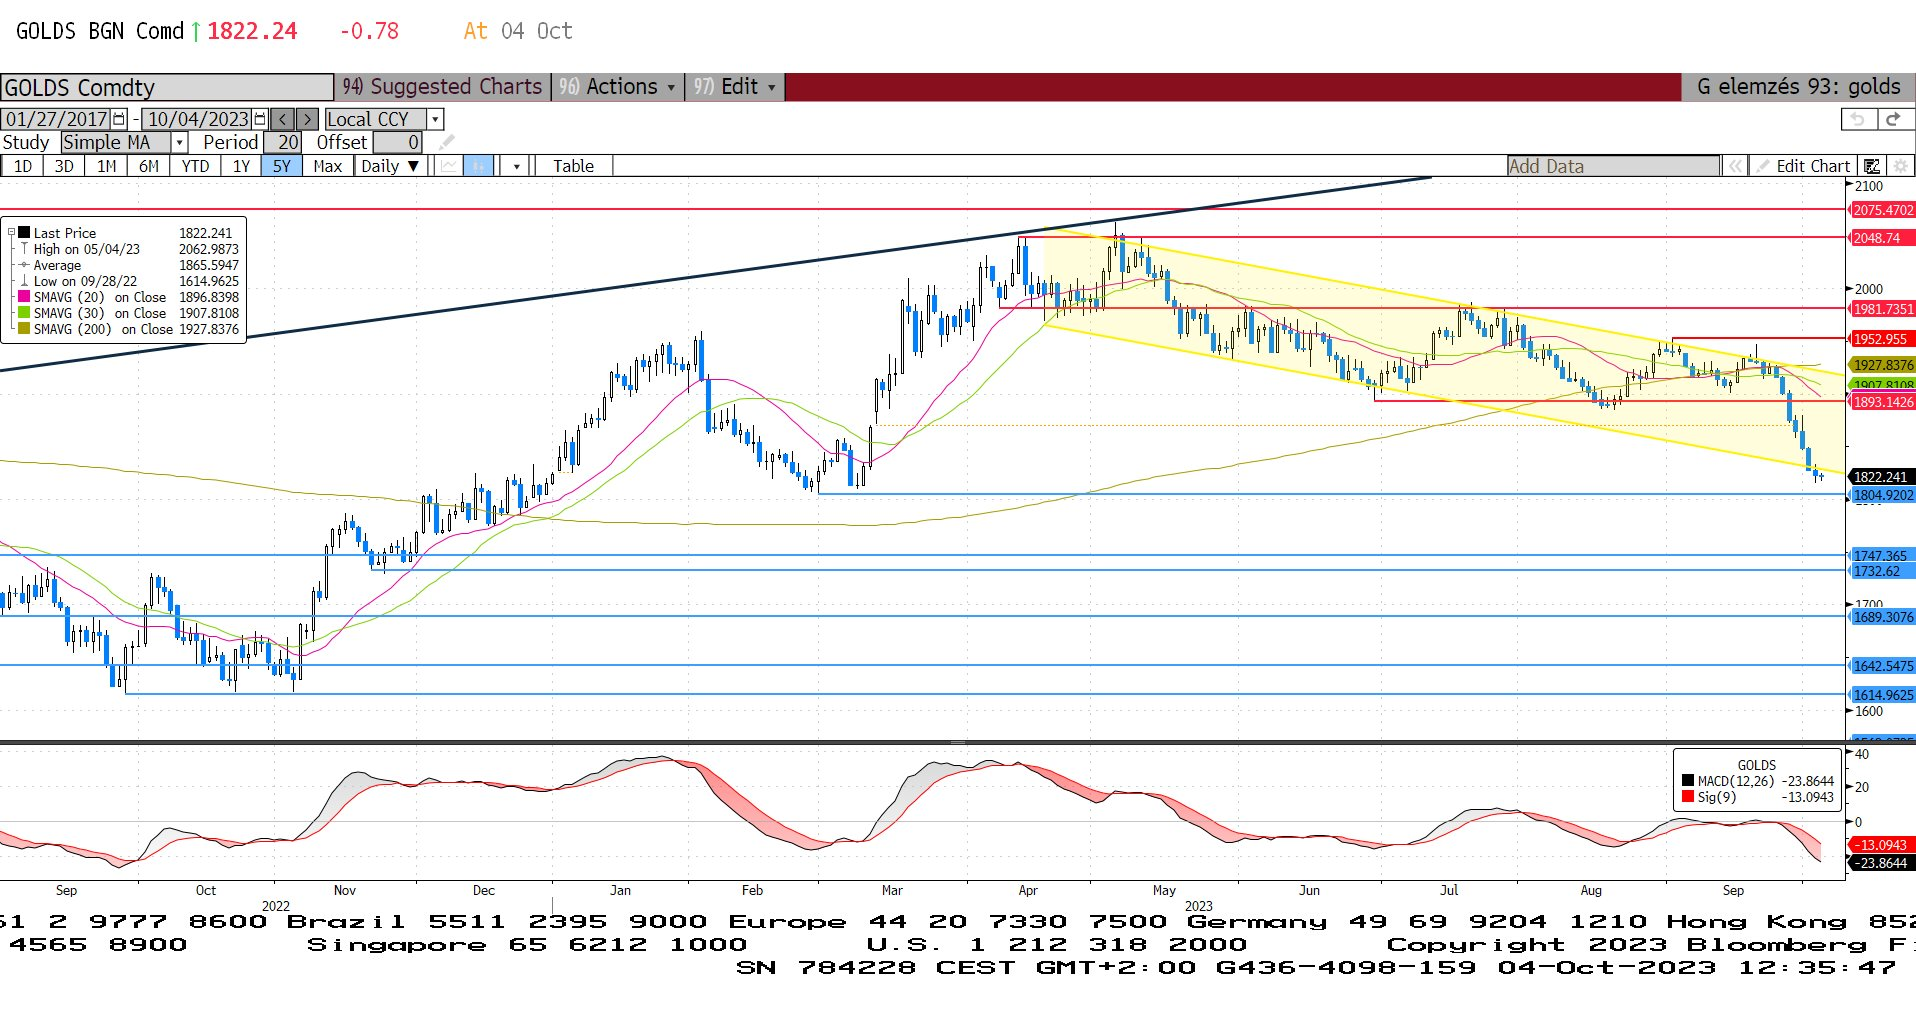Screen dimensions: 1916x1023
Task: Click the Add Data input field
Action: pyautogui.click(x=1614, y=166)
